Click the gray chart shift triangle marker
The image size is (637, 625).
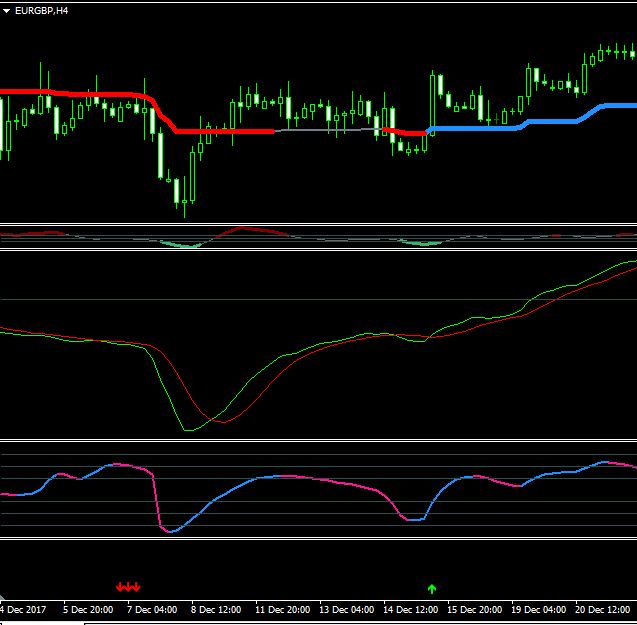(2, 597)
